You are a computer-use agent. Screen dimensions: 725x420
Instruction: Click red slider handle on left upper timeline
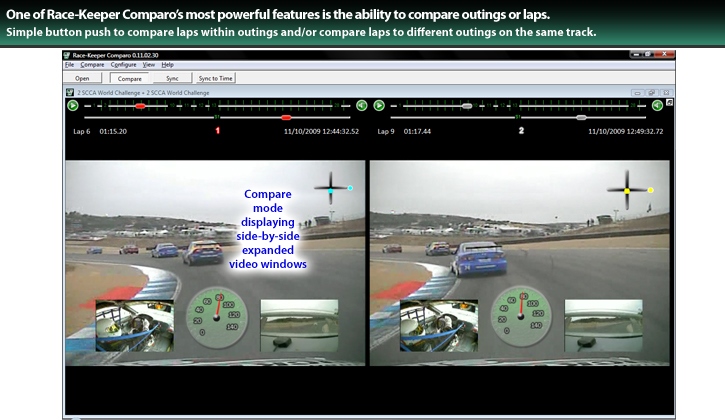point(141,105)
